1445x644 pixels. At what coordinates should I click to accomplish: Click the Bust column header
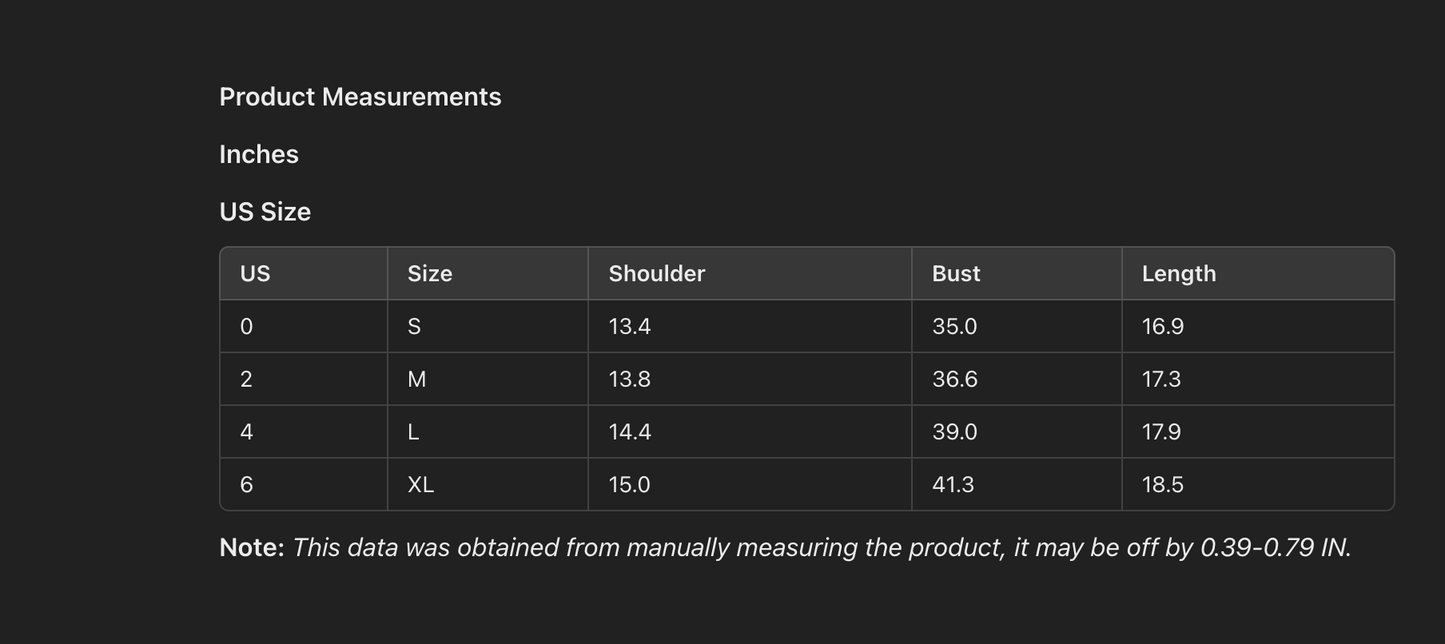pyautogui.click(x=956, y=274)
